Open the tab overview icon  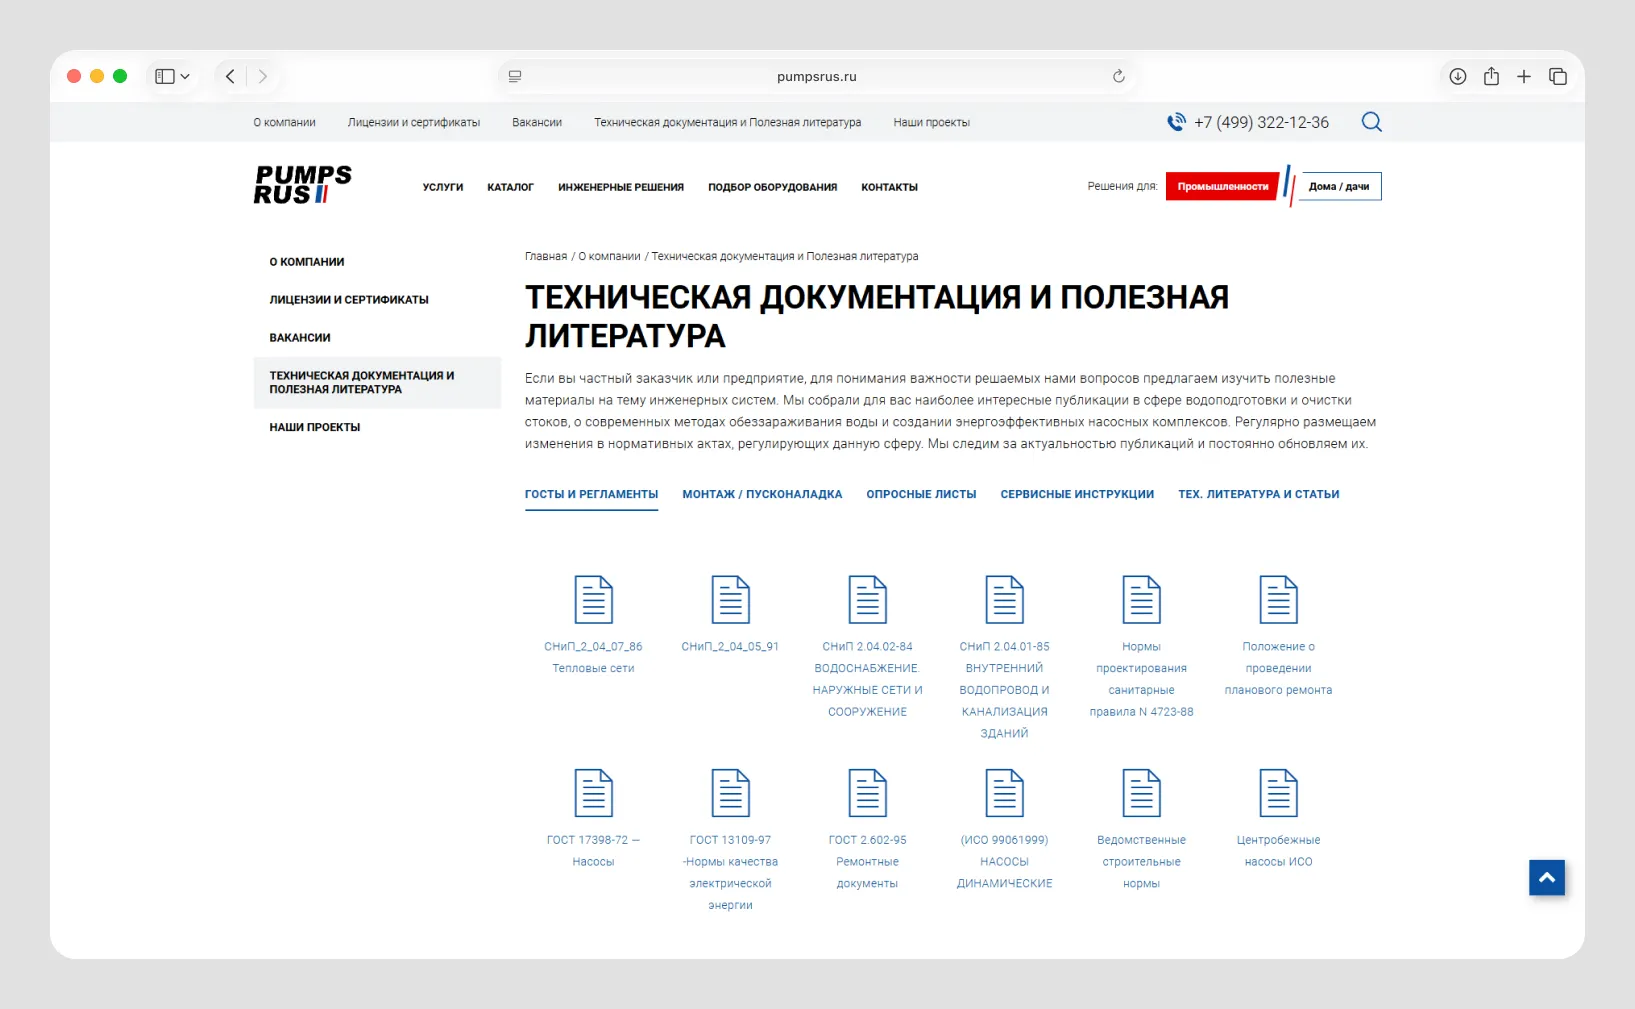(x=1558, y=76)
